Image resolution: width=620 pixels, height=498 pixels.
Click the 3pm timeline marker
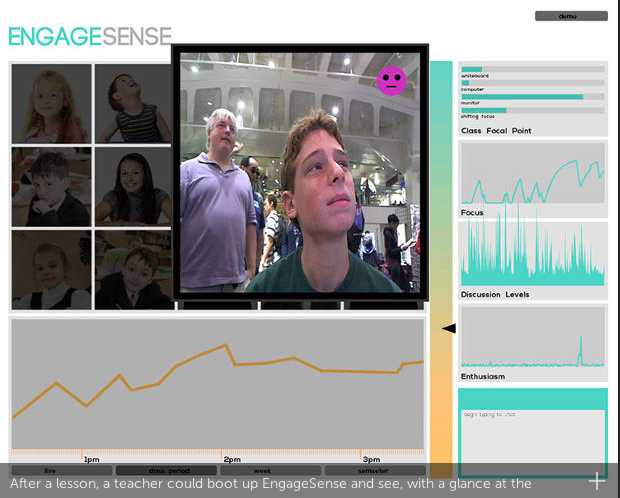[x=371, y=459]
